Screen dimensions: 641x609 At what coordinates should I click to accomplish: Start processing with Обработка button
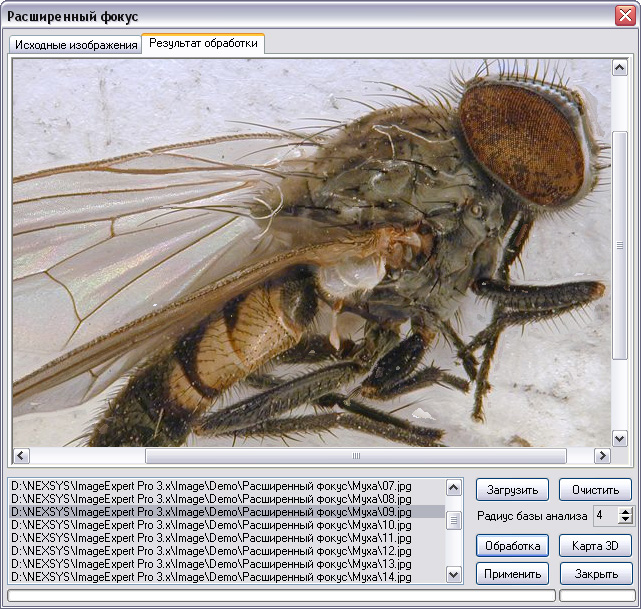[512, 546]
